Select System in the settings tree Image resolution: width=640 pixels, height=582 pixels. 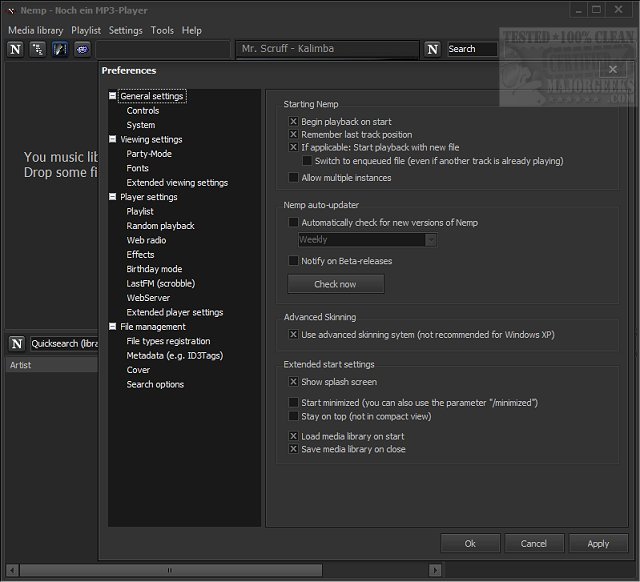click(x=141, y=125)
